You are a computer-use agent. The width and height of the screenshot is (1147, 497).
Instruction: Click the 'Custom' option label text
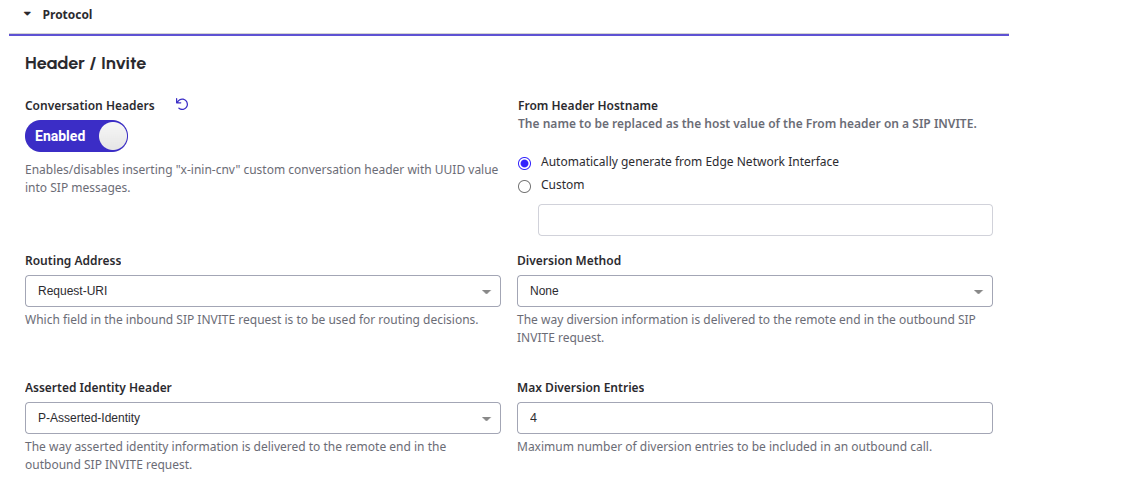[562, 185]
